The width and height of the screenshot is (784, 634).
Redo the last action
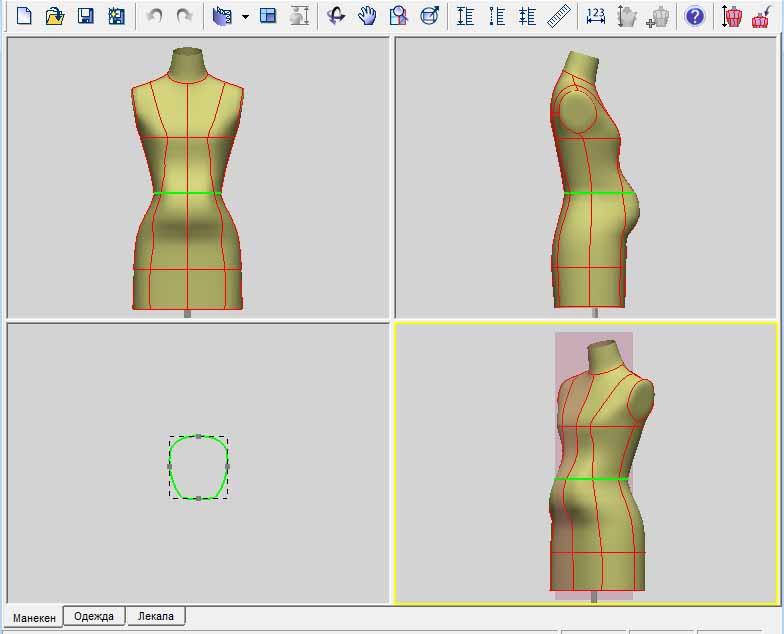[x=185, y=16]
